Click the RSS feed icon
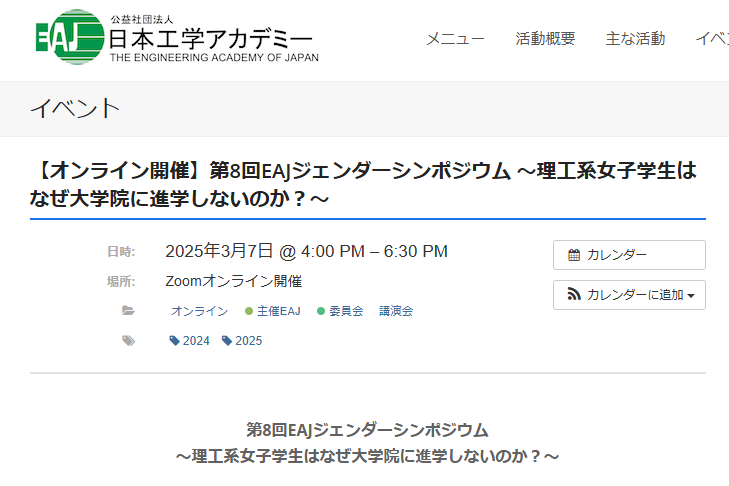 tap(574, 295)
